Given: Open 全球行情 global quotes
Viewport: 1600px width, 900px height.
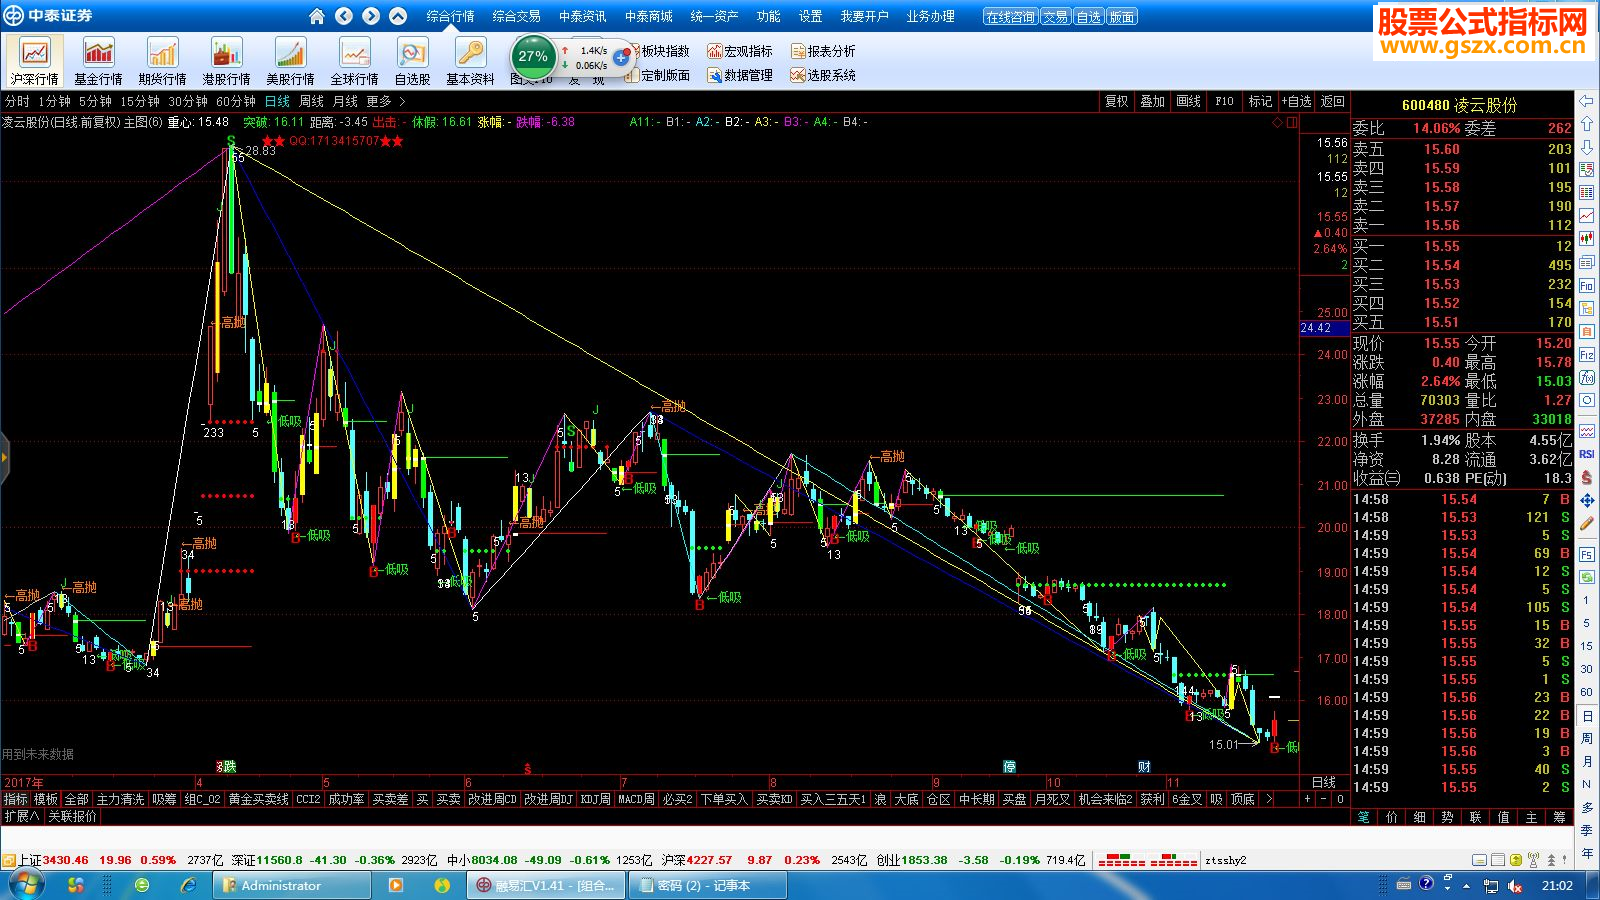Looking at the screenshot, I should [354, 61].
